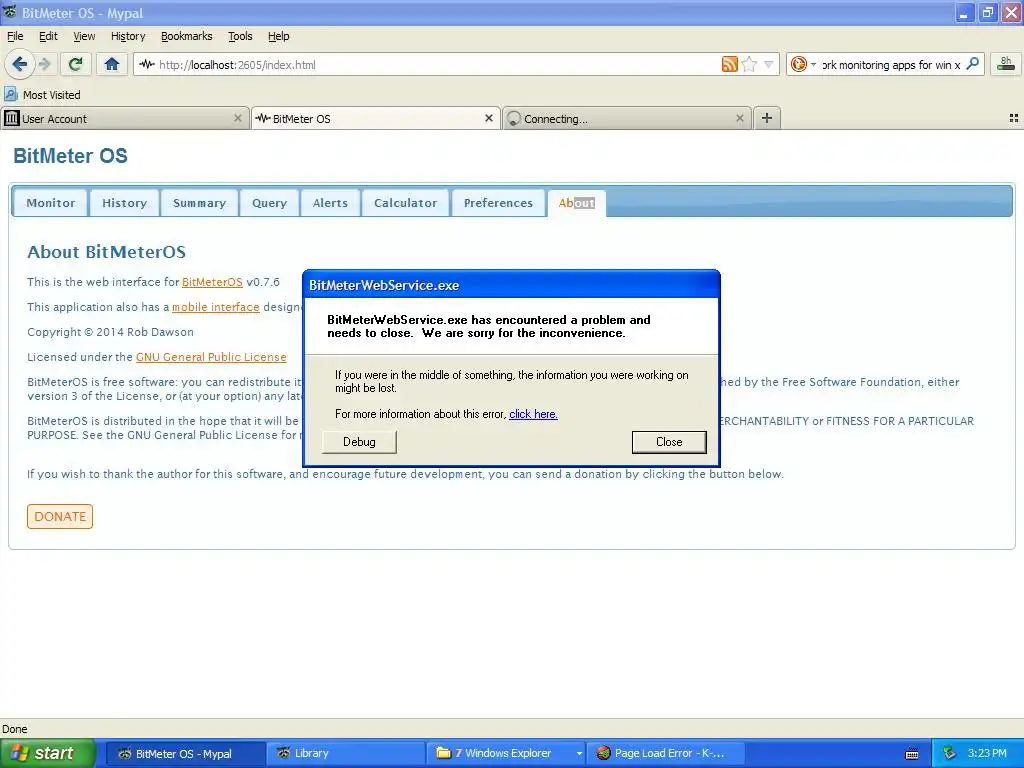This screenshot has width=1024, height=768.
Task: Open the View menu
Action: point(84,36)
